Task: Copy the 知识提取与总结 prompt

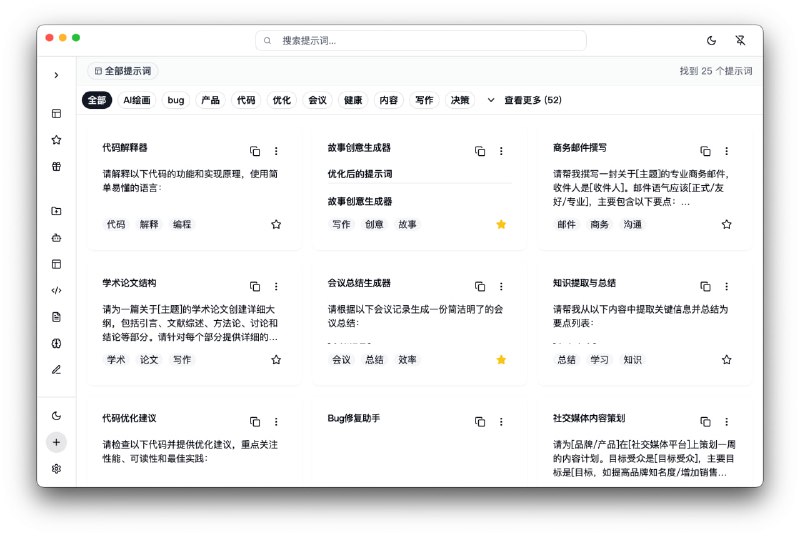Action: (x=705, y=287)
